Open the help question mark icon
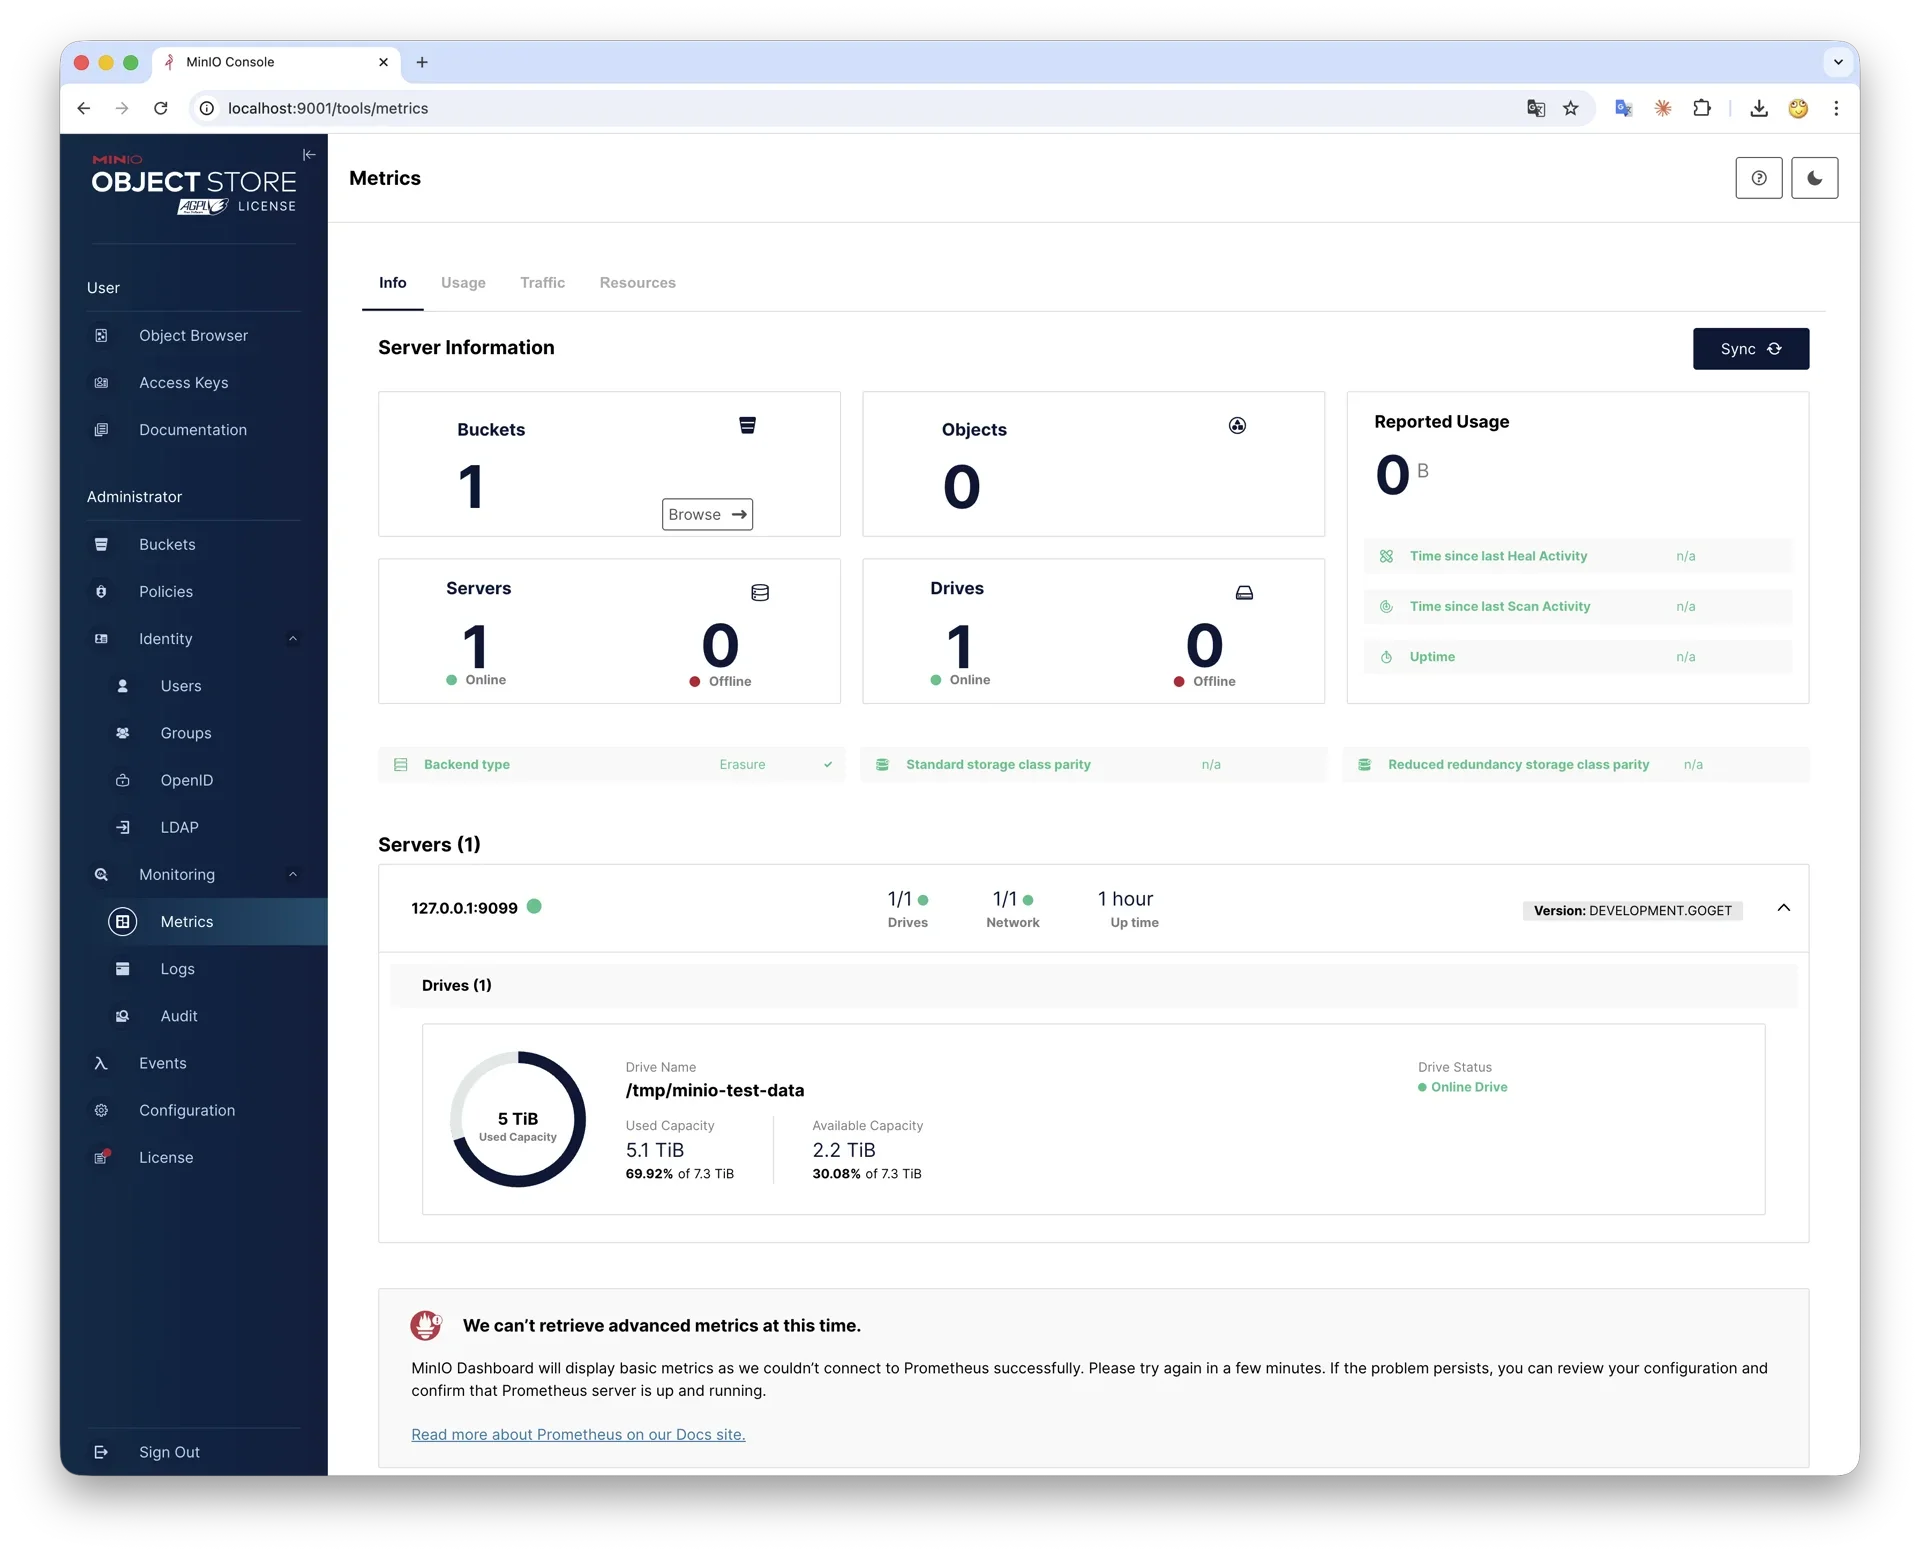This screenshot has height=1555, width=1920. click(1758, 178)
